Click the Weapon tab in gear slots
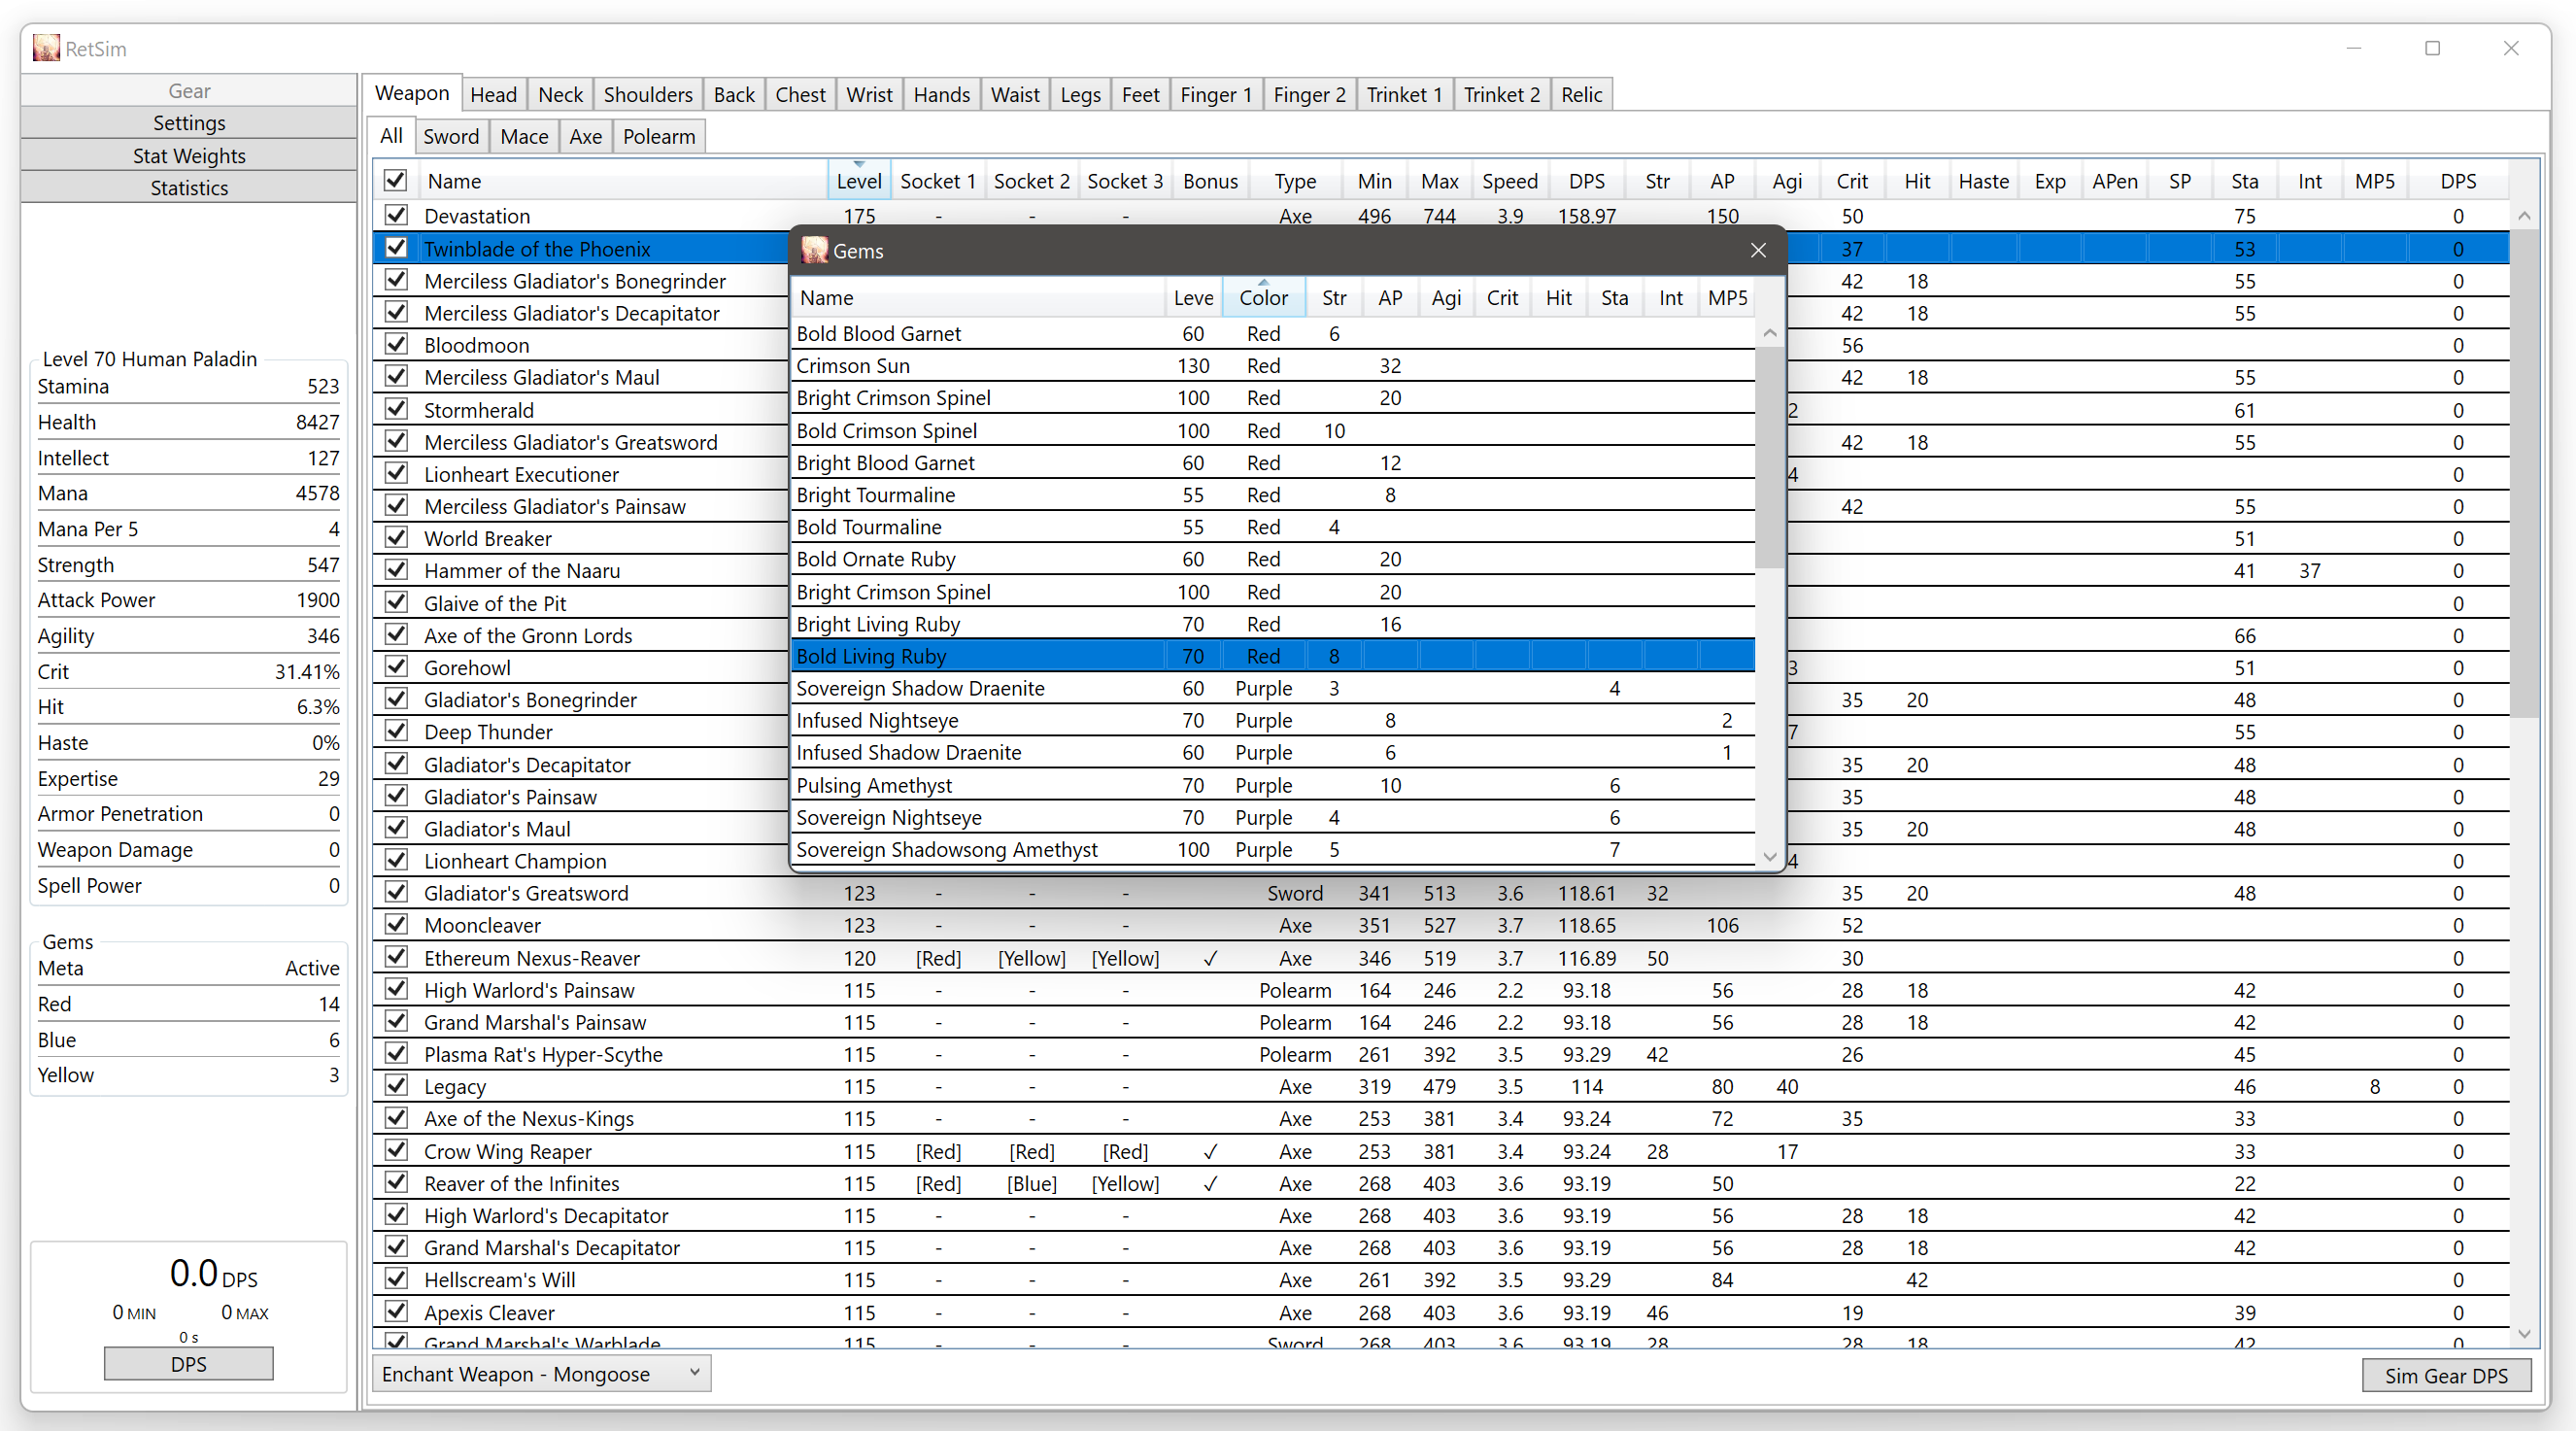Screen dimensions: 2576x1431 pos(412,95)
